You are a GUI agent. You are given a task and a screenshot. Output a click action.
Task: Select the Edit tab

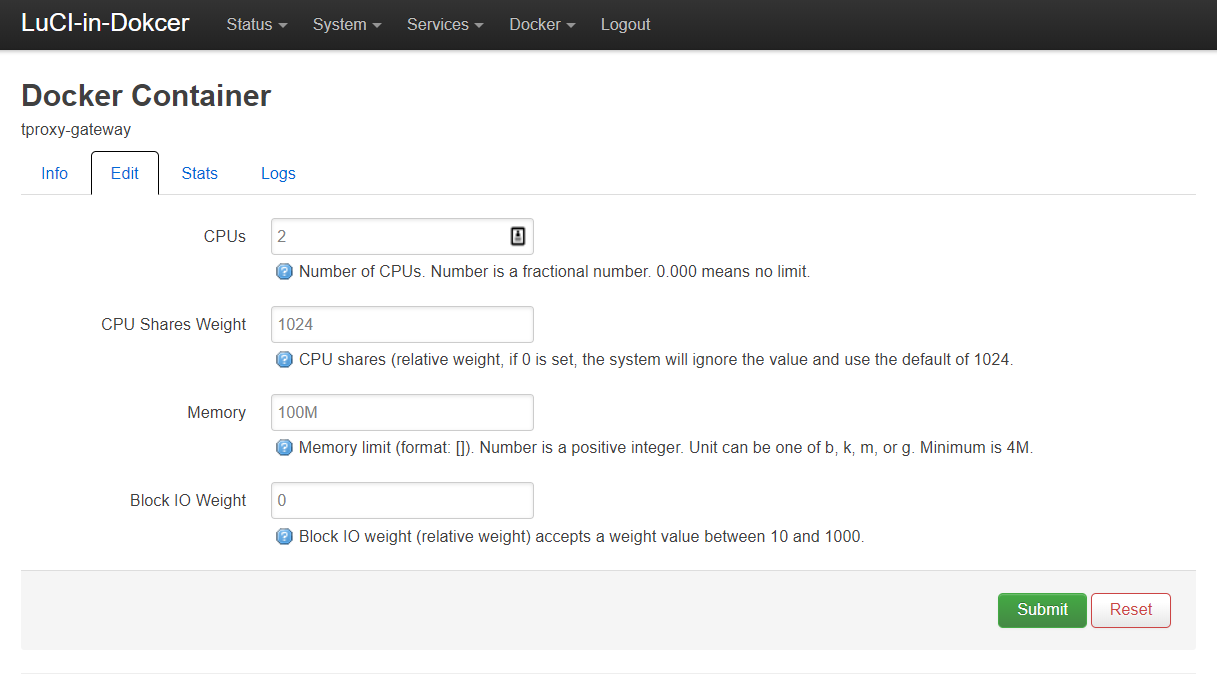pos(125,174)
